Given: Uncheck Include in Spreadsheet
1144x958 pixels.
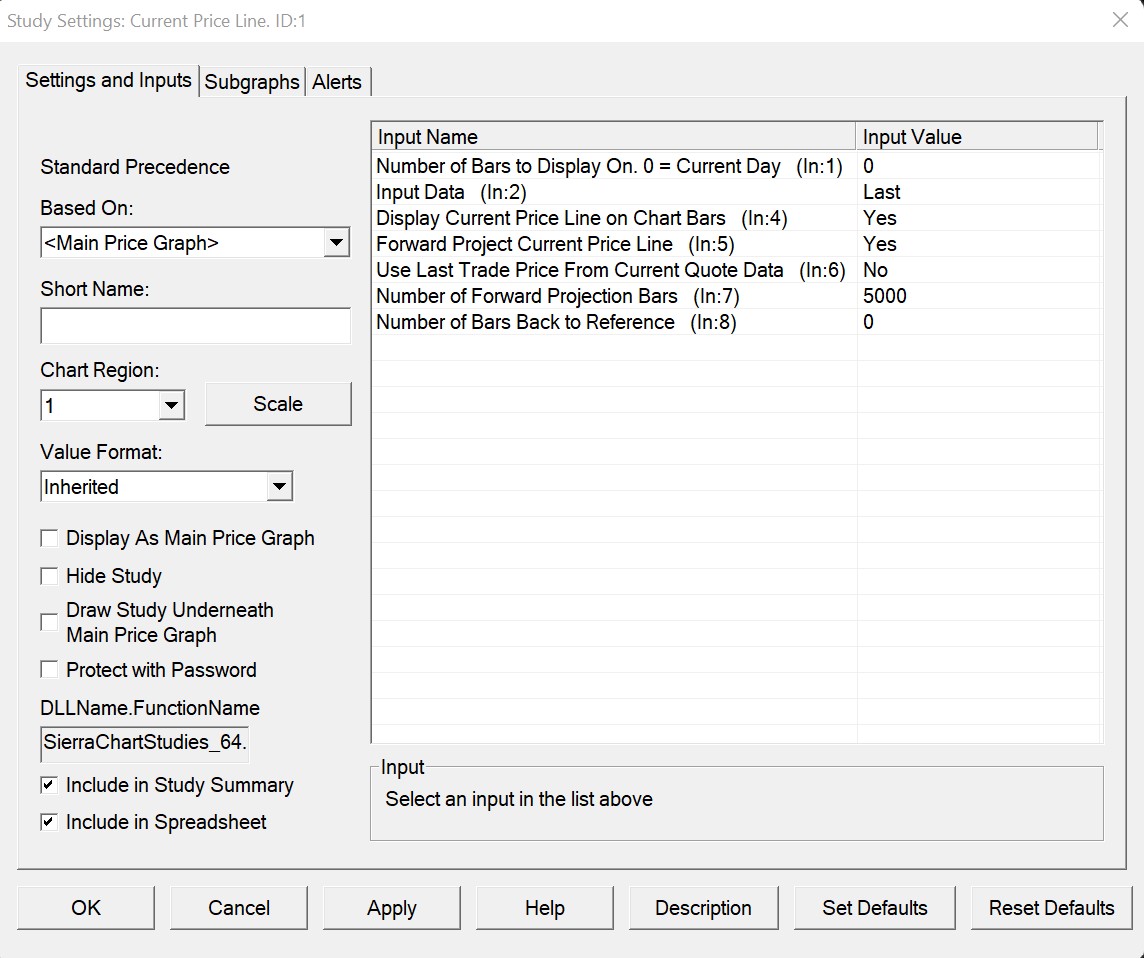Looking at the screenshot, I should click(49, 823).
